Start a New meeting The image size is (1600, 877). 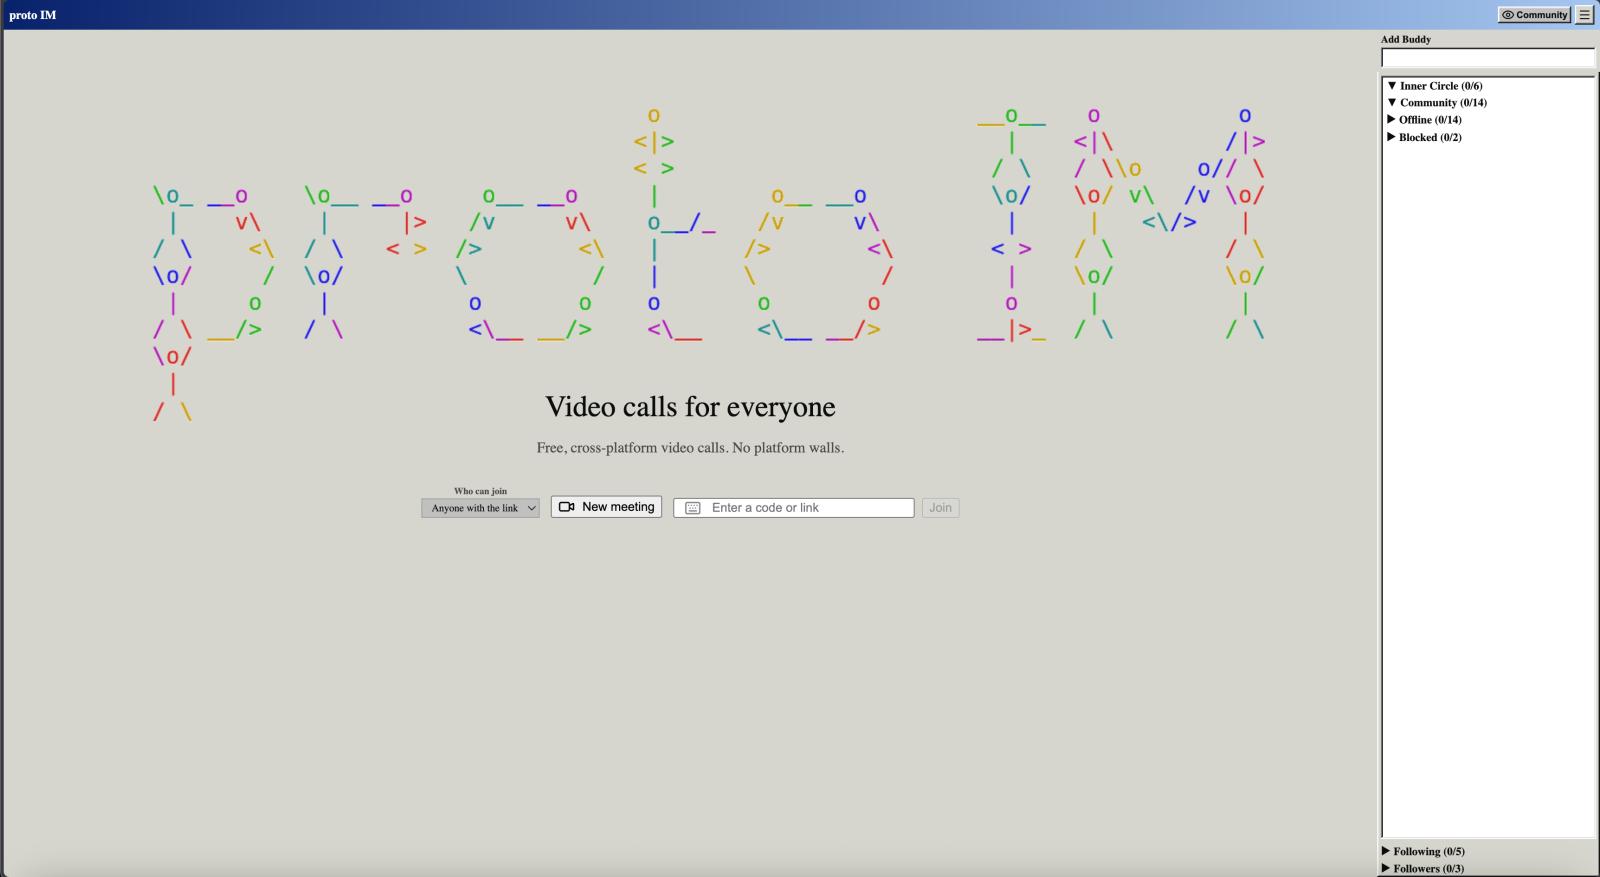606,507
